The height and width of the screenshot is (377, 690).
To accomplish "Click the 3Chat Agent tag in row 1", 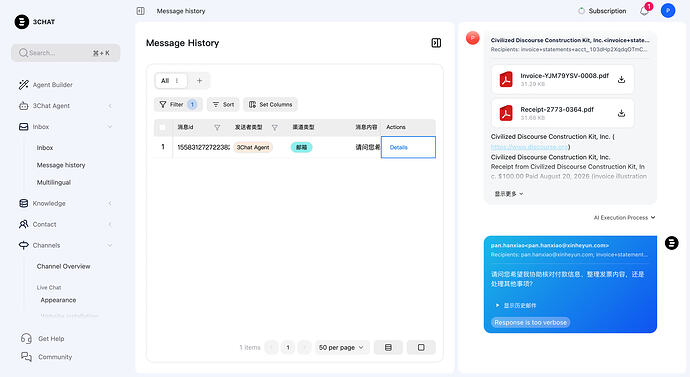I will 253,147.
